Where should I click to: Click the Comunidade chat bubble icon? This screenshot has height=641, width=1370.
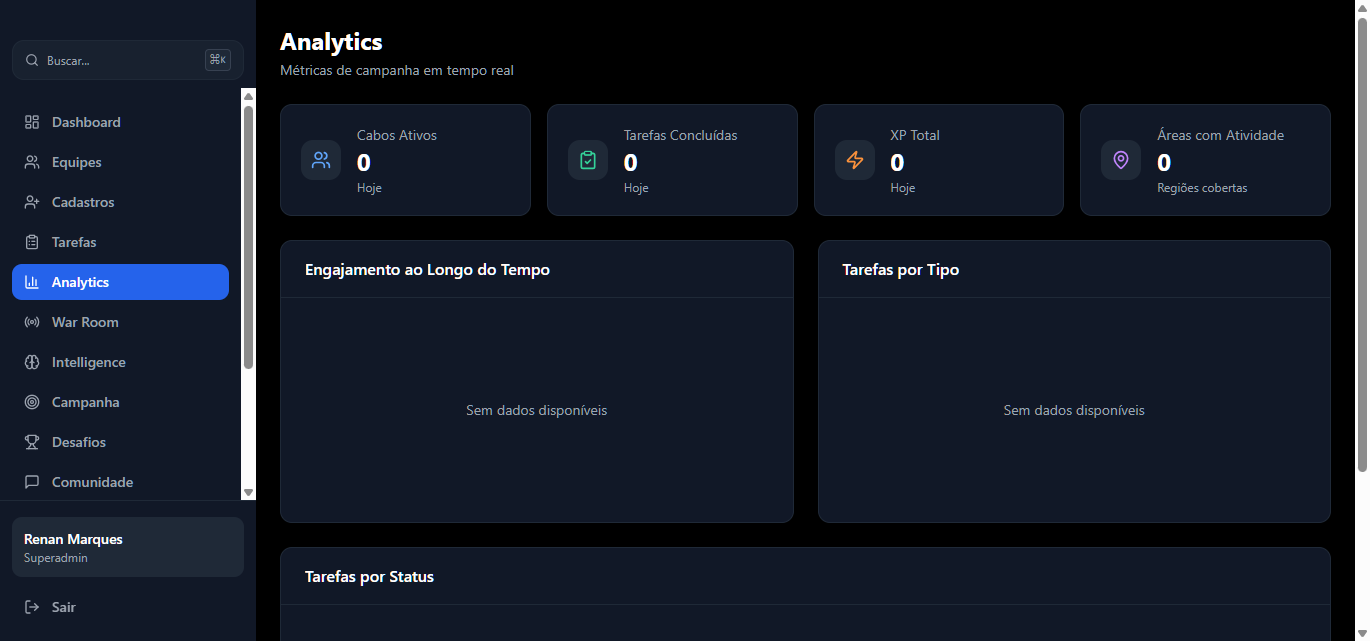32,482
